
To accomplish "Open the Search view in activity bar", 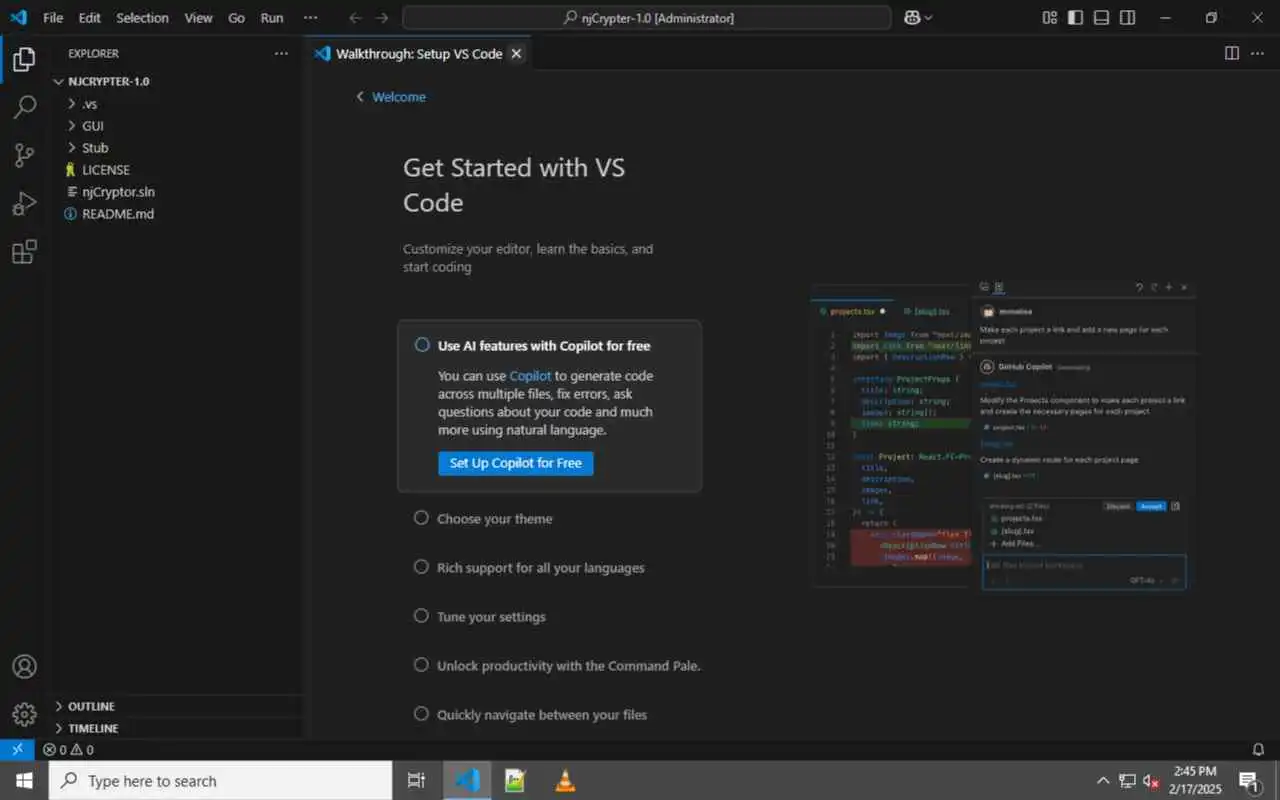I will 24,107.
